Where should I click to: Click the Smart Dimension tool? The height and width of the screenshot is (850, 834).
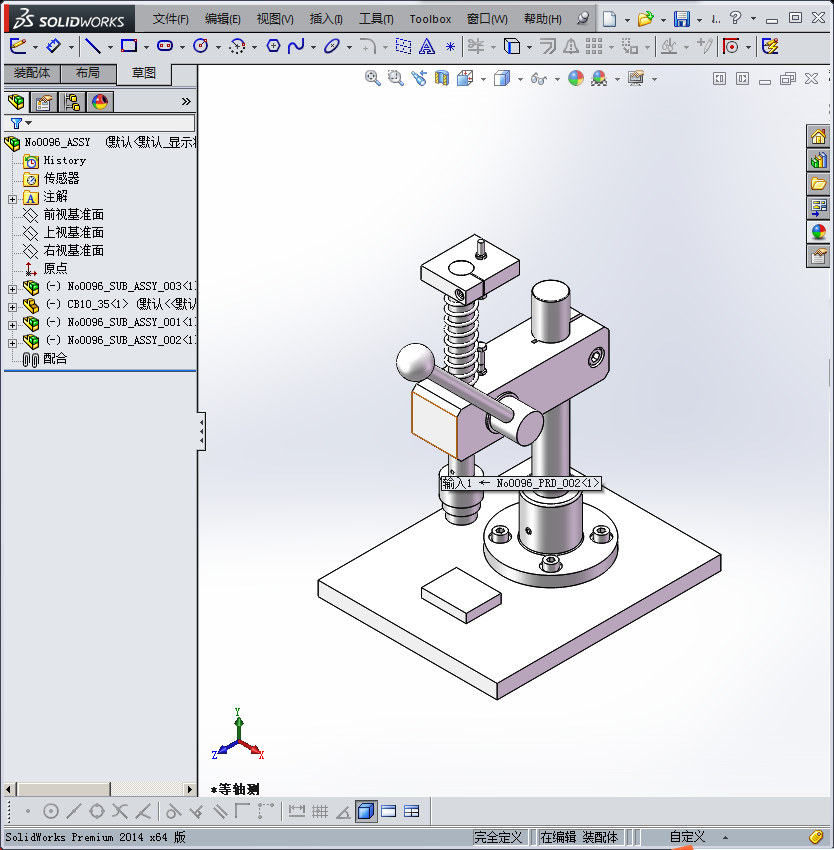53,46
